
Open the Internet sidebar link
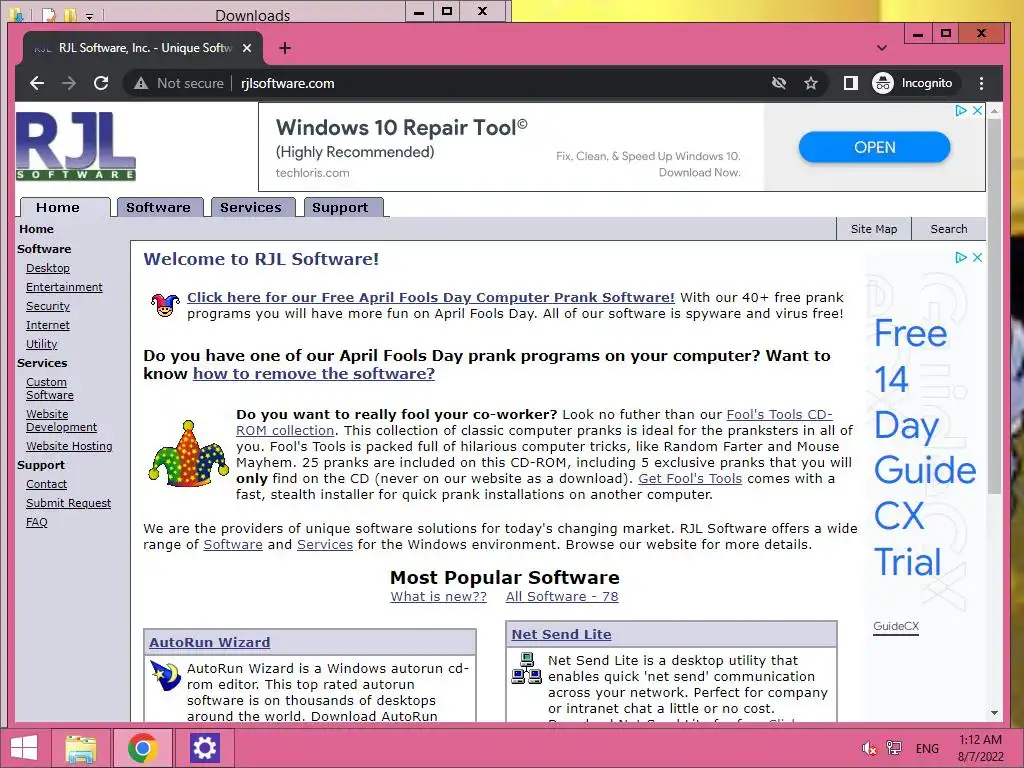[48, 325]
